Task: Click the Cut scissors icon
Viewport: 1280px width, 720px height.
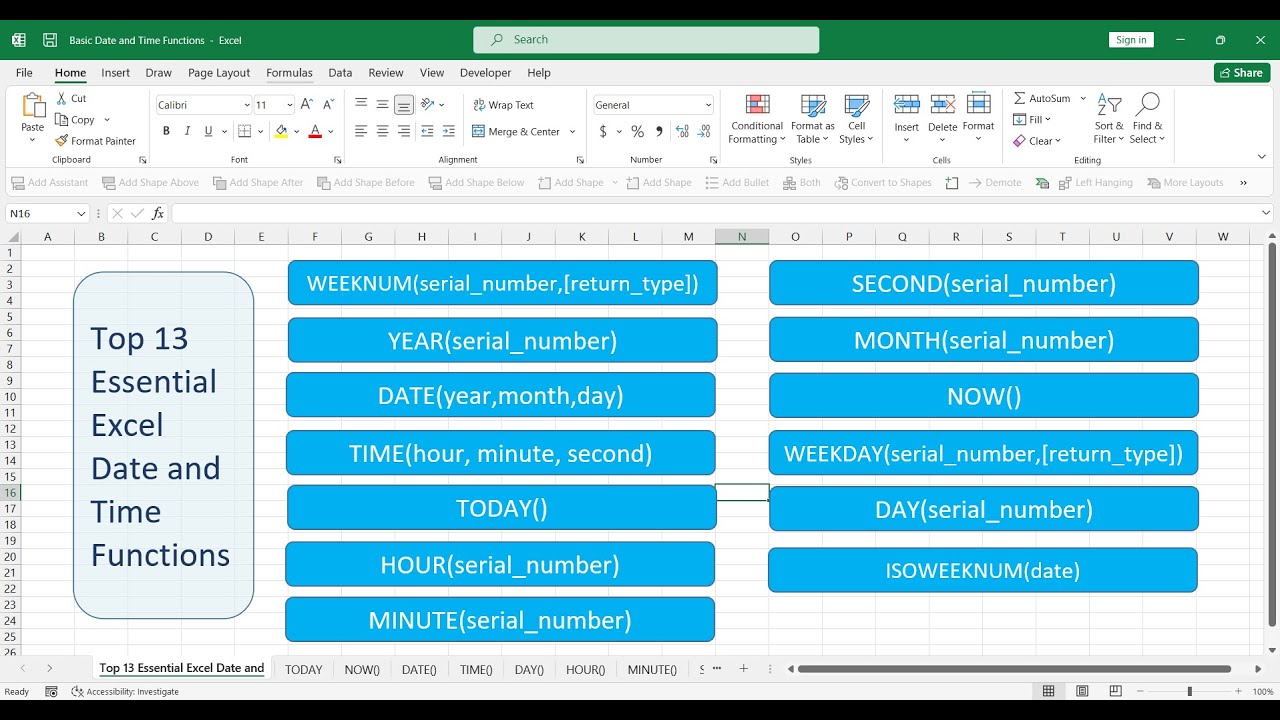Action: tap(62, 98)
